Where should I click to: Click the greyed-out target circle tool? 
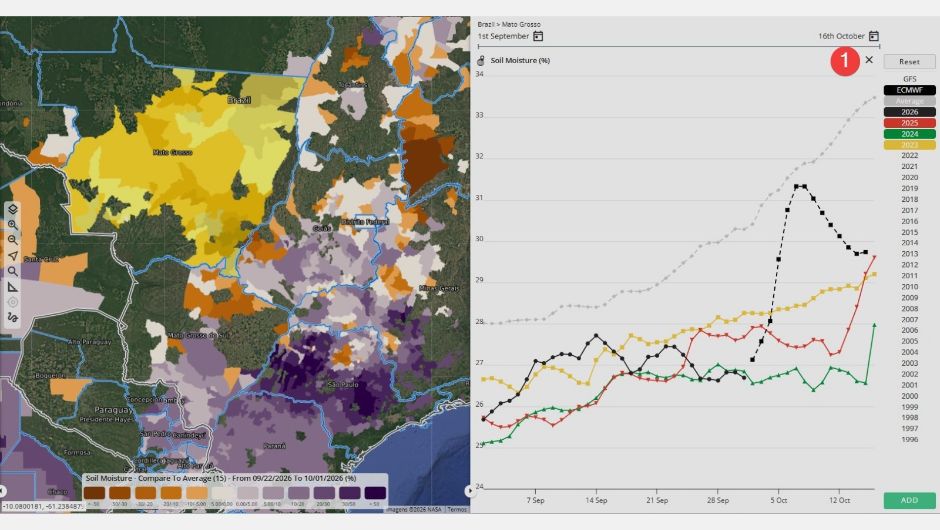pos(13,302)
